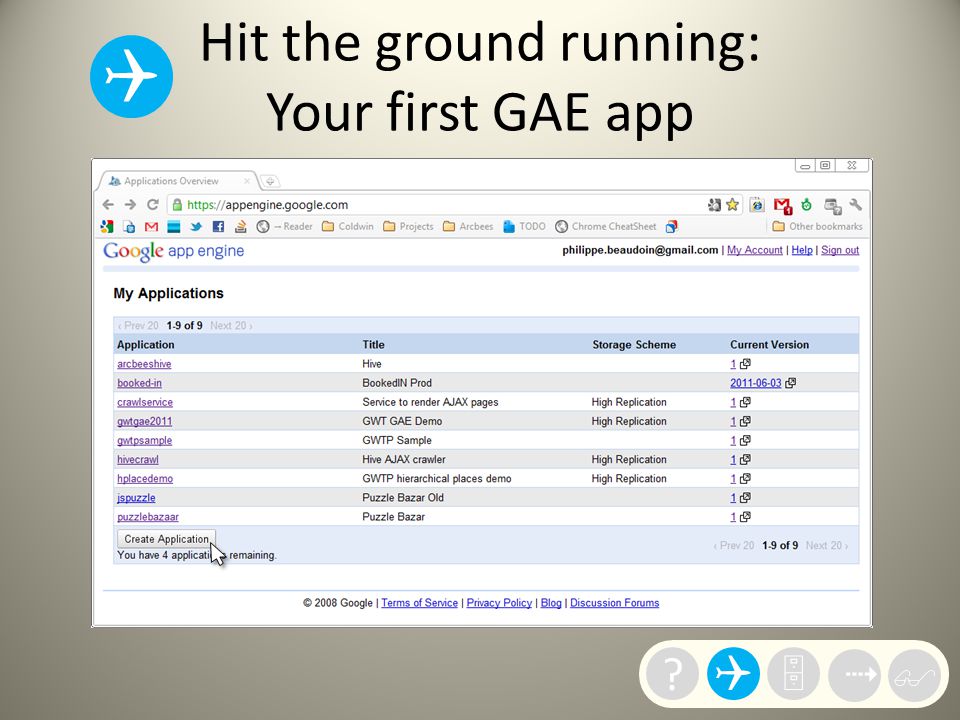Viewport: 960px width, 720px height.
Task: Open the Discussion Forums link
Action: [x=615, y=603]
